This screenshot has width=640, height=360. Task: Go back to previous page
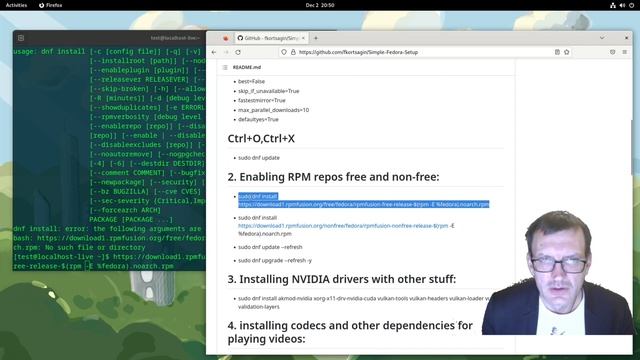(214, 52)
